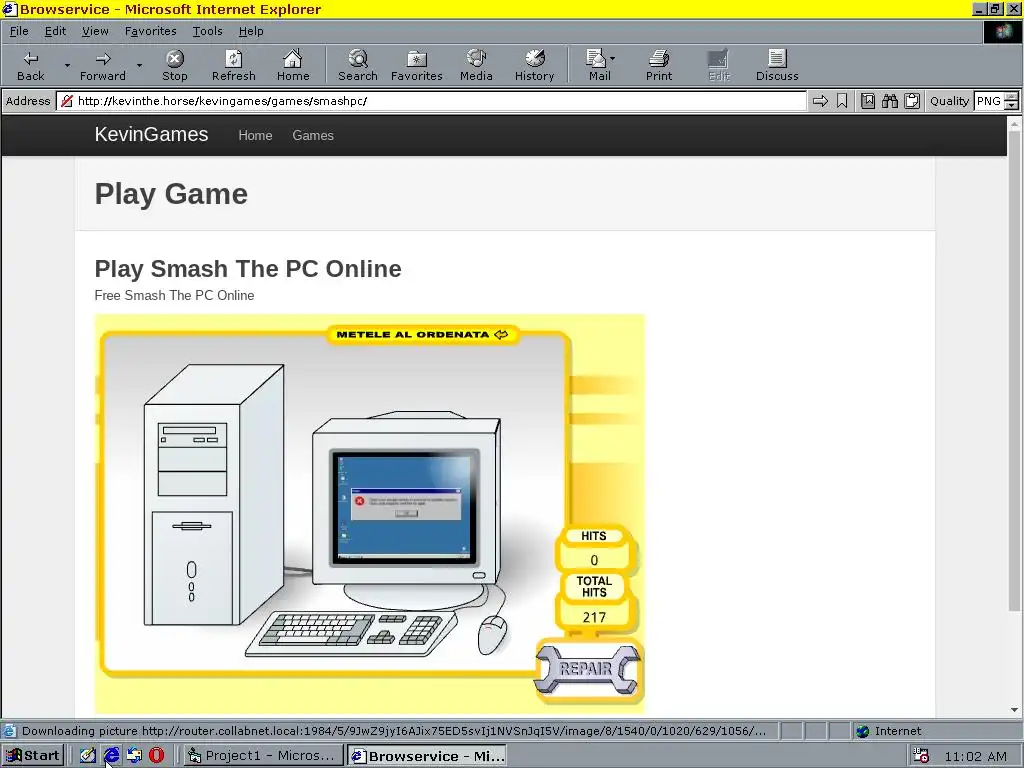The width and height of the screenshot is (1024, 768).
Task: Click the Start button
Action: [32, 756]
